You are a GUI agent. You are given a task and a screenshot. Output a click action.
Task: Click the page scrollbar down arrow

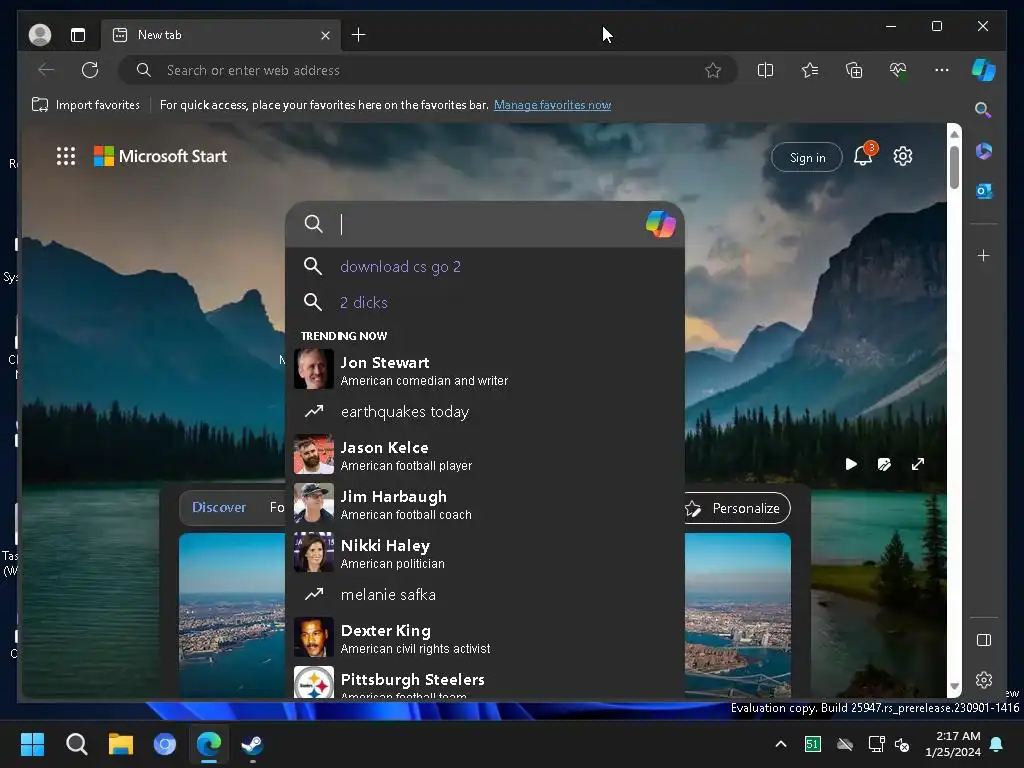coord(954,687)
